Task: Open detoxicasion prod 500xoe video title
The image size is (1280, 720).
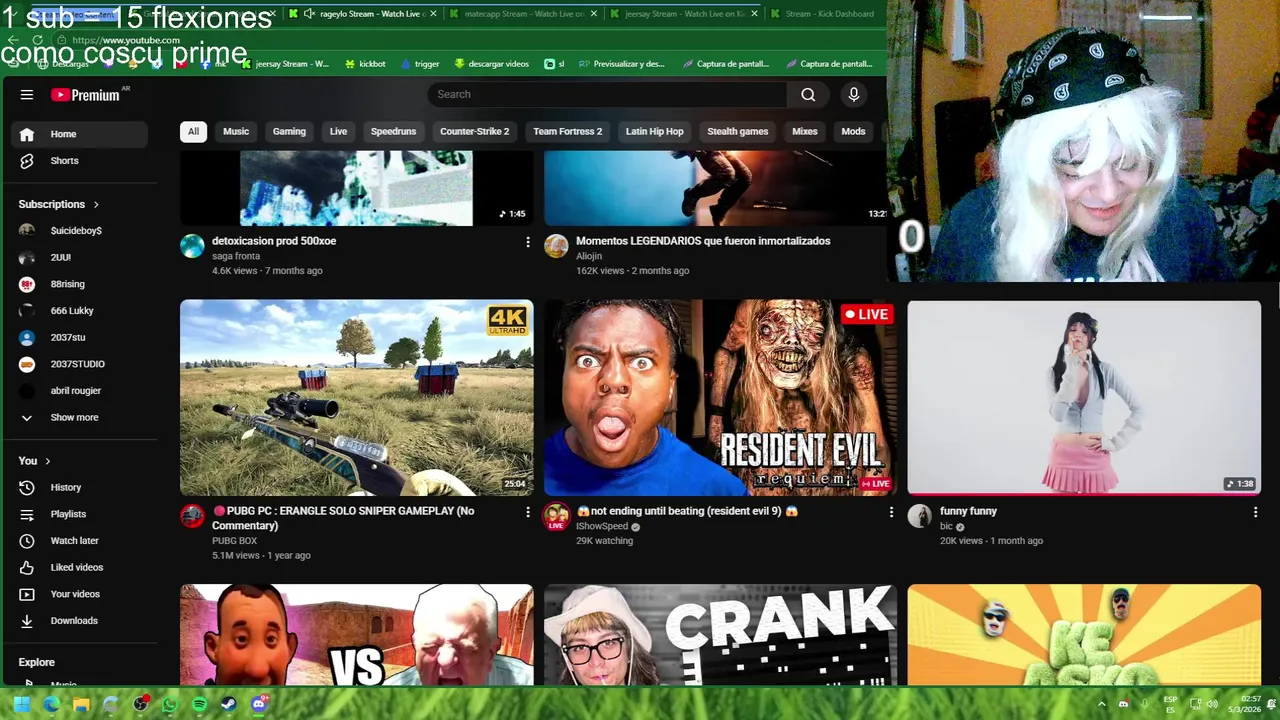Action: [x=274, y=241]
